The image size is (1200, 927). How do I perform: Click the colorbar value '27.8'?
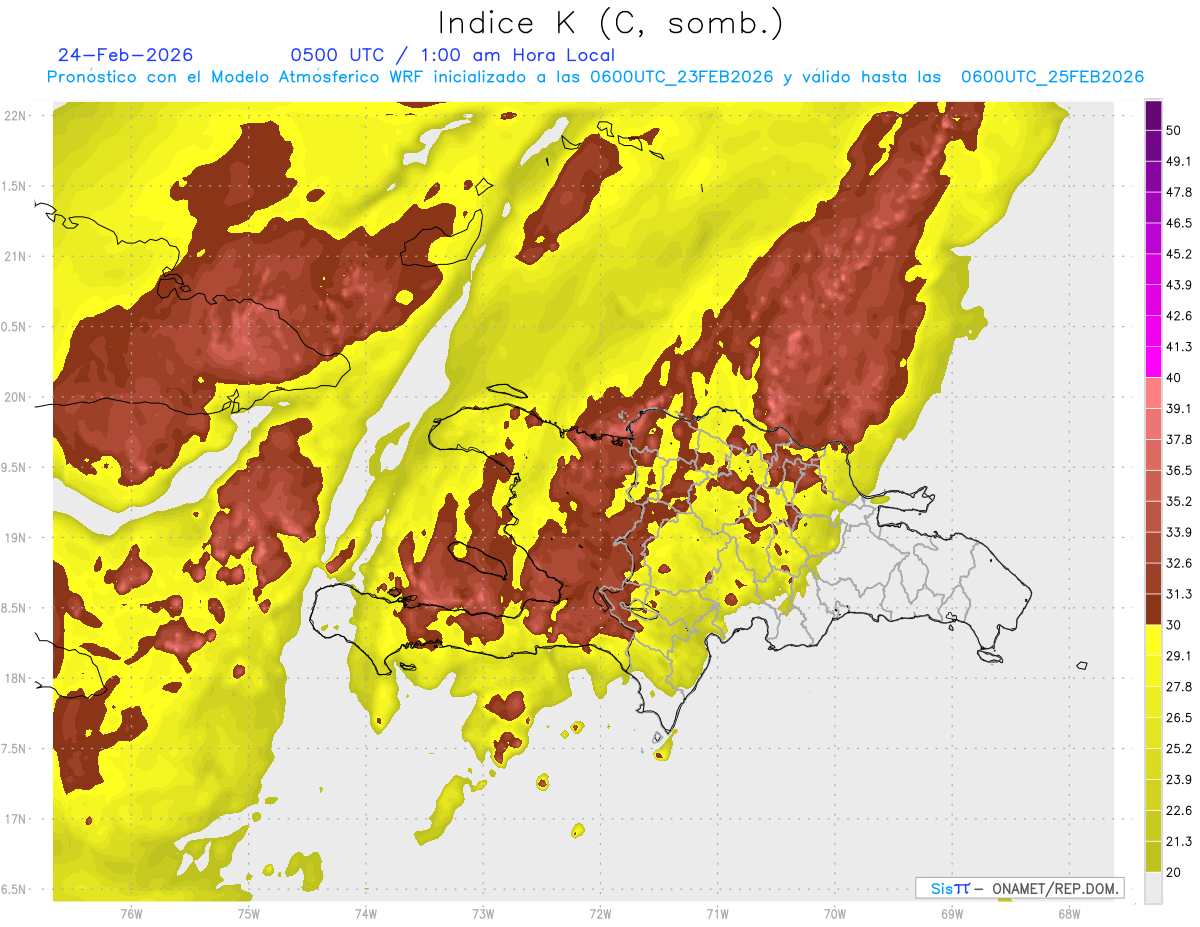click(x=1179, y=687)
